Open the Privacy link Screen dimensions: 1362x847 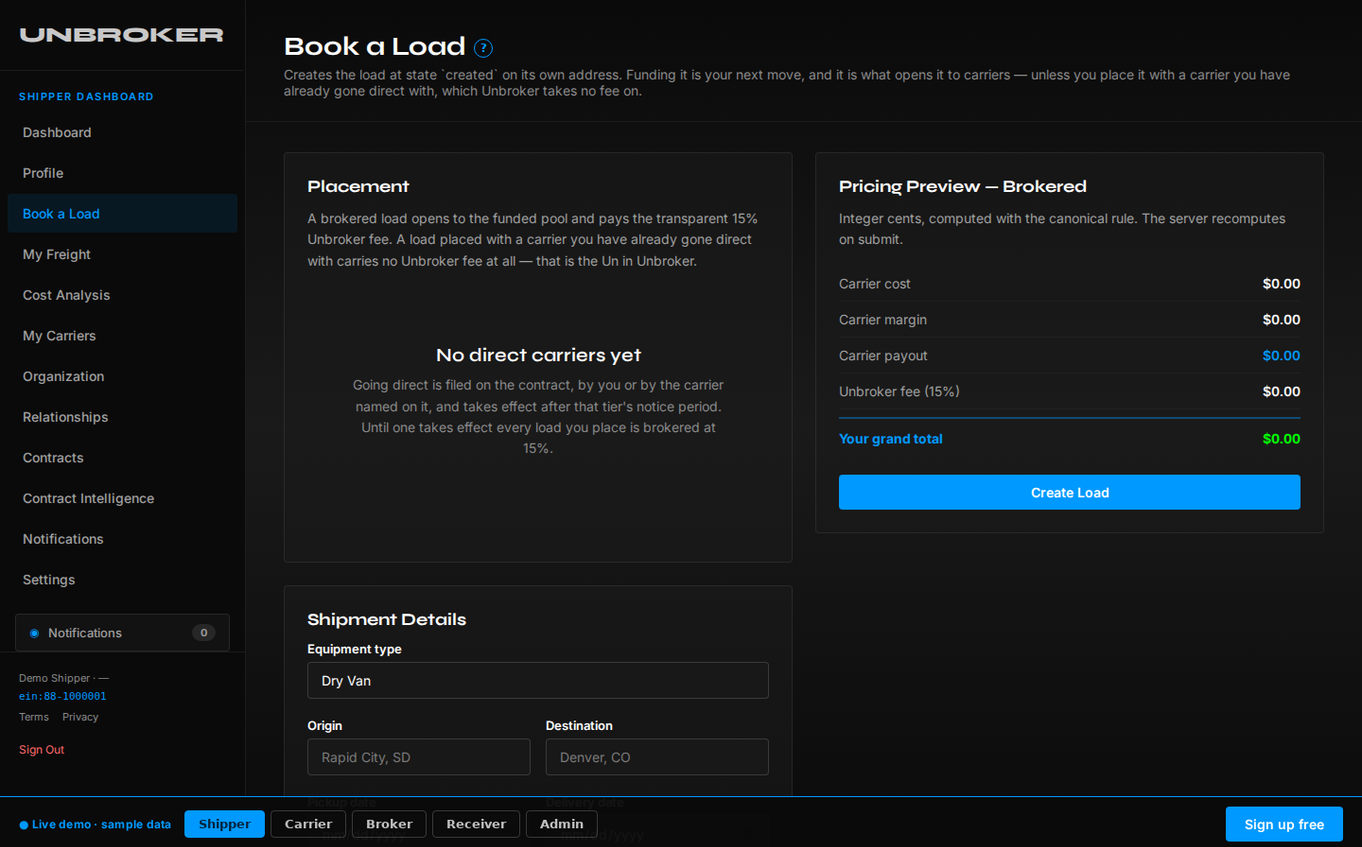(x=80, y=717)
